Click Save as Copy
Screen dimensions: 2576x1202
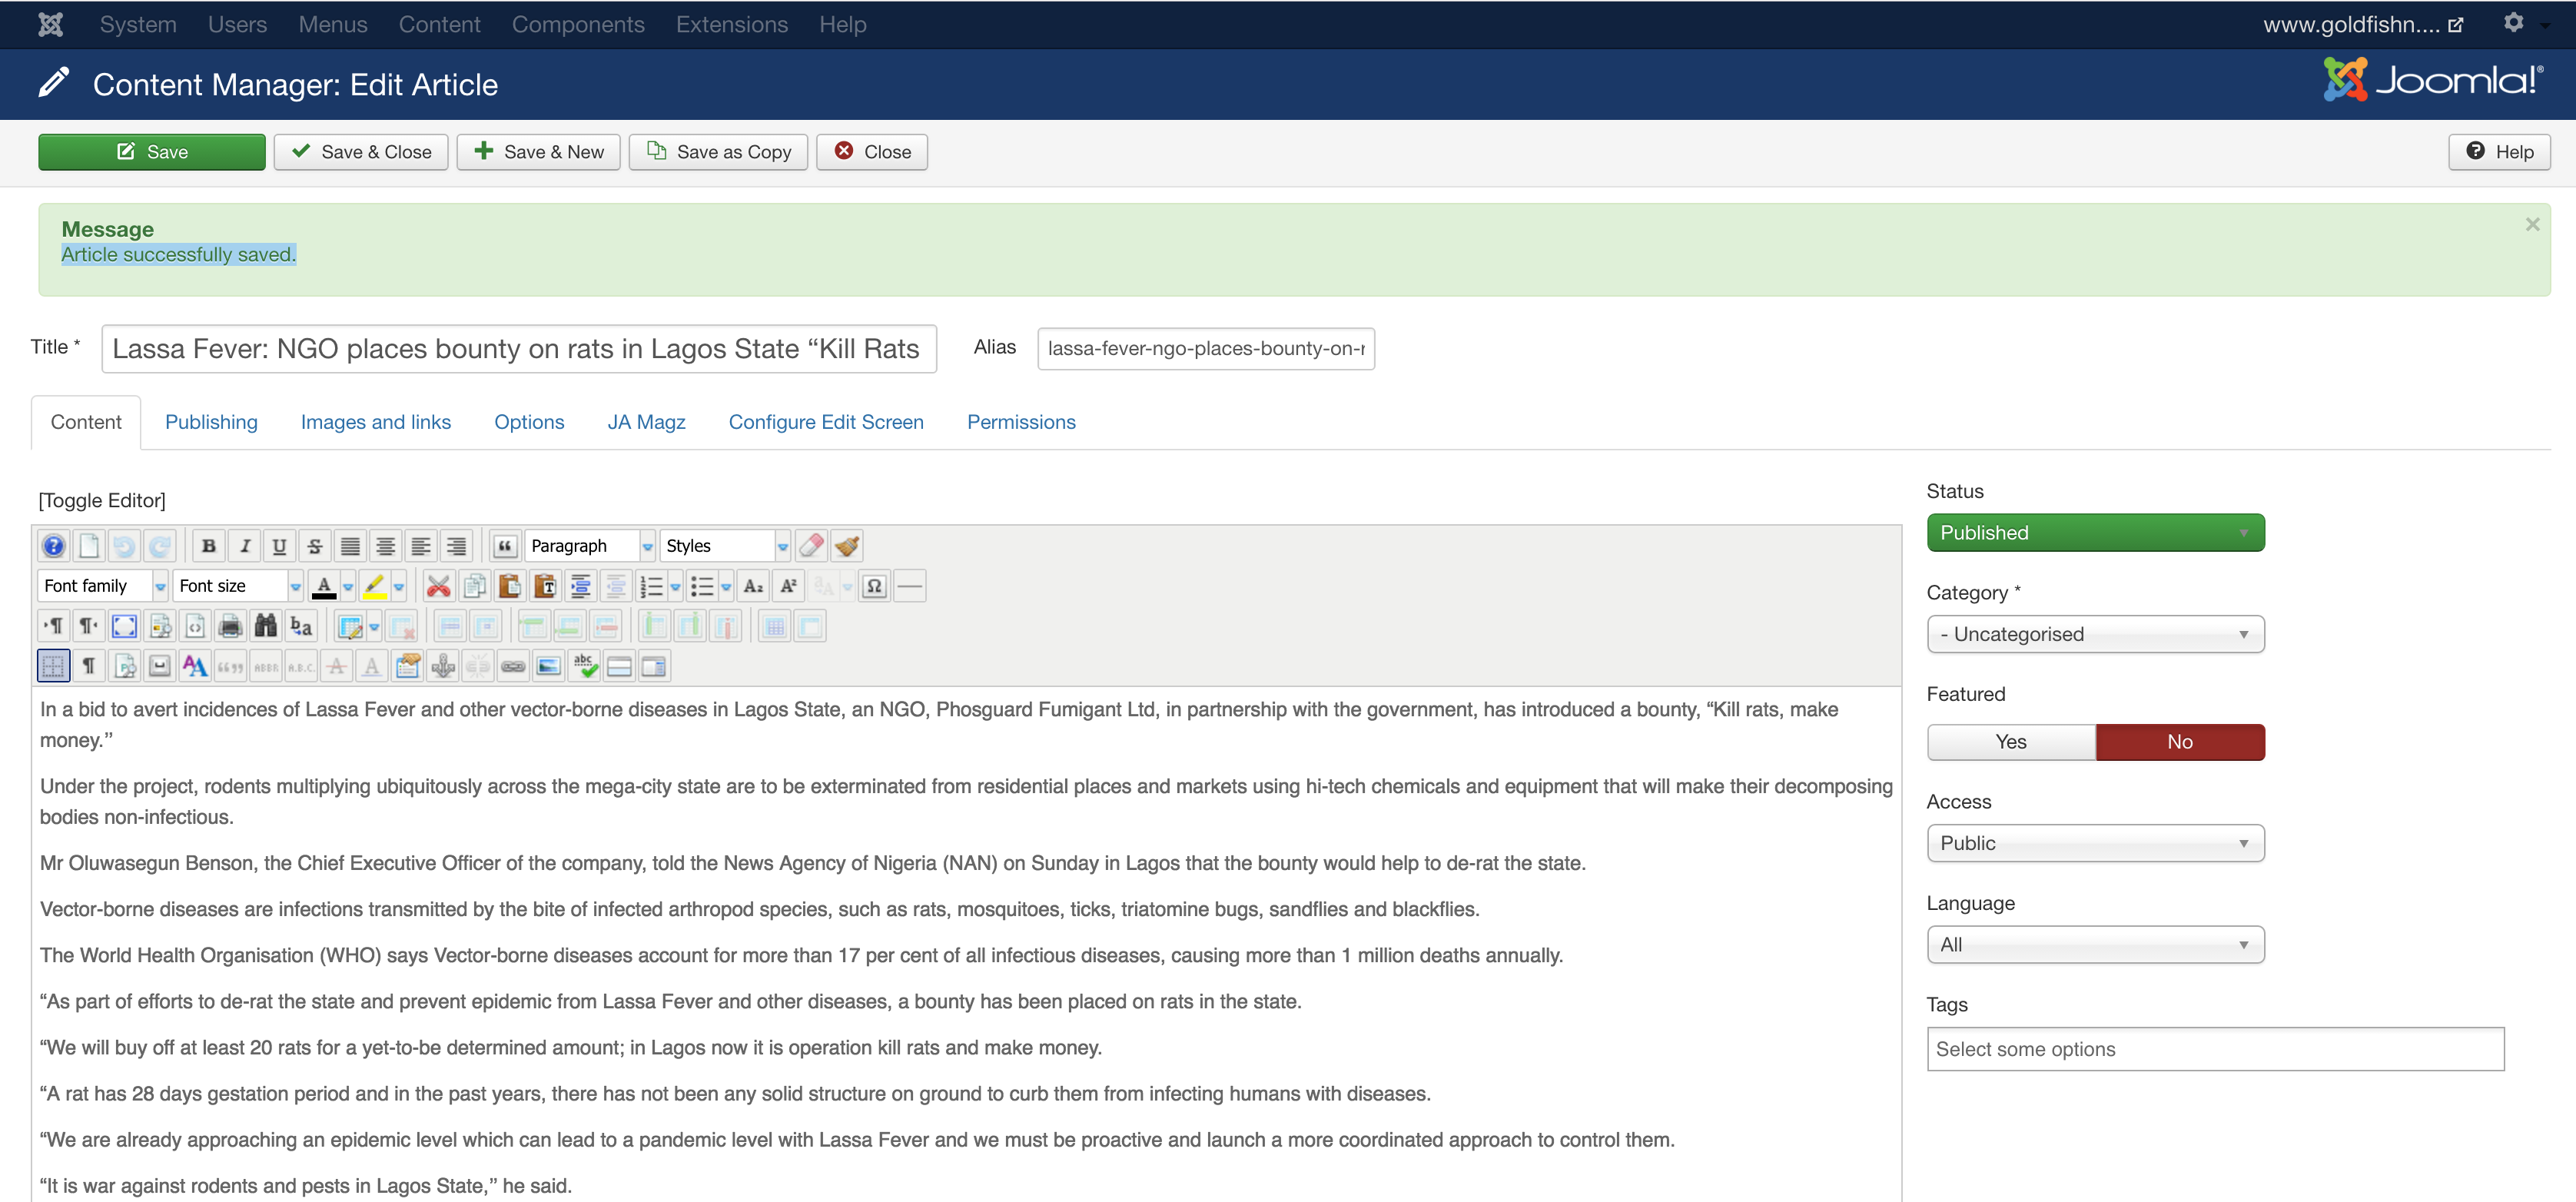(718, 152)
